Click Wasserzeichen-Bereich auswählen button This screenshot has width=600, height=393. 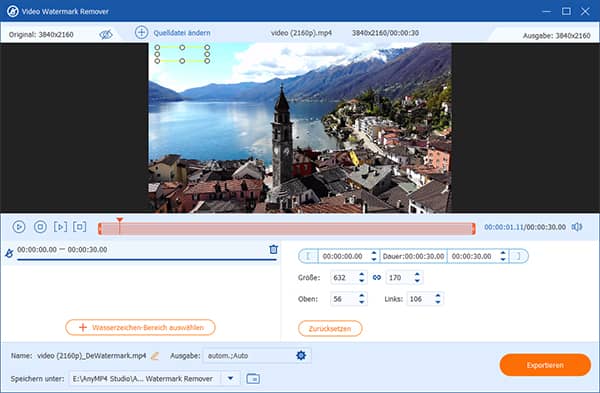[x=140, y=328]
